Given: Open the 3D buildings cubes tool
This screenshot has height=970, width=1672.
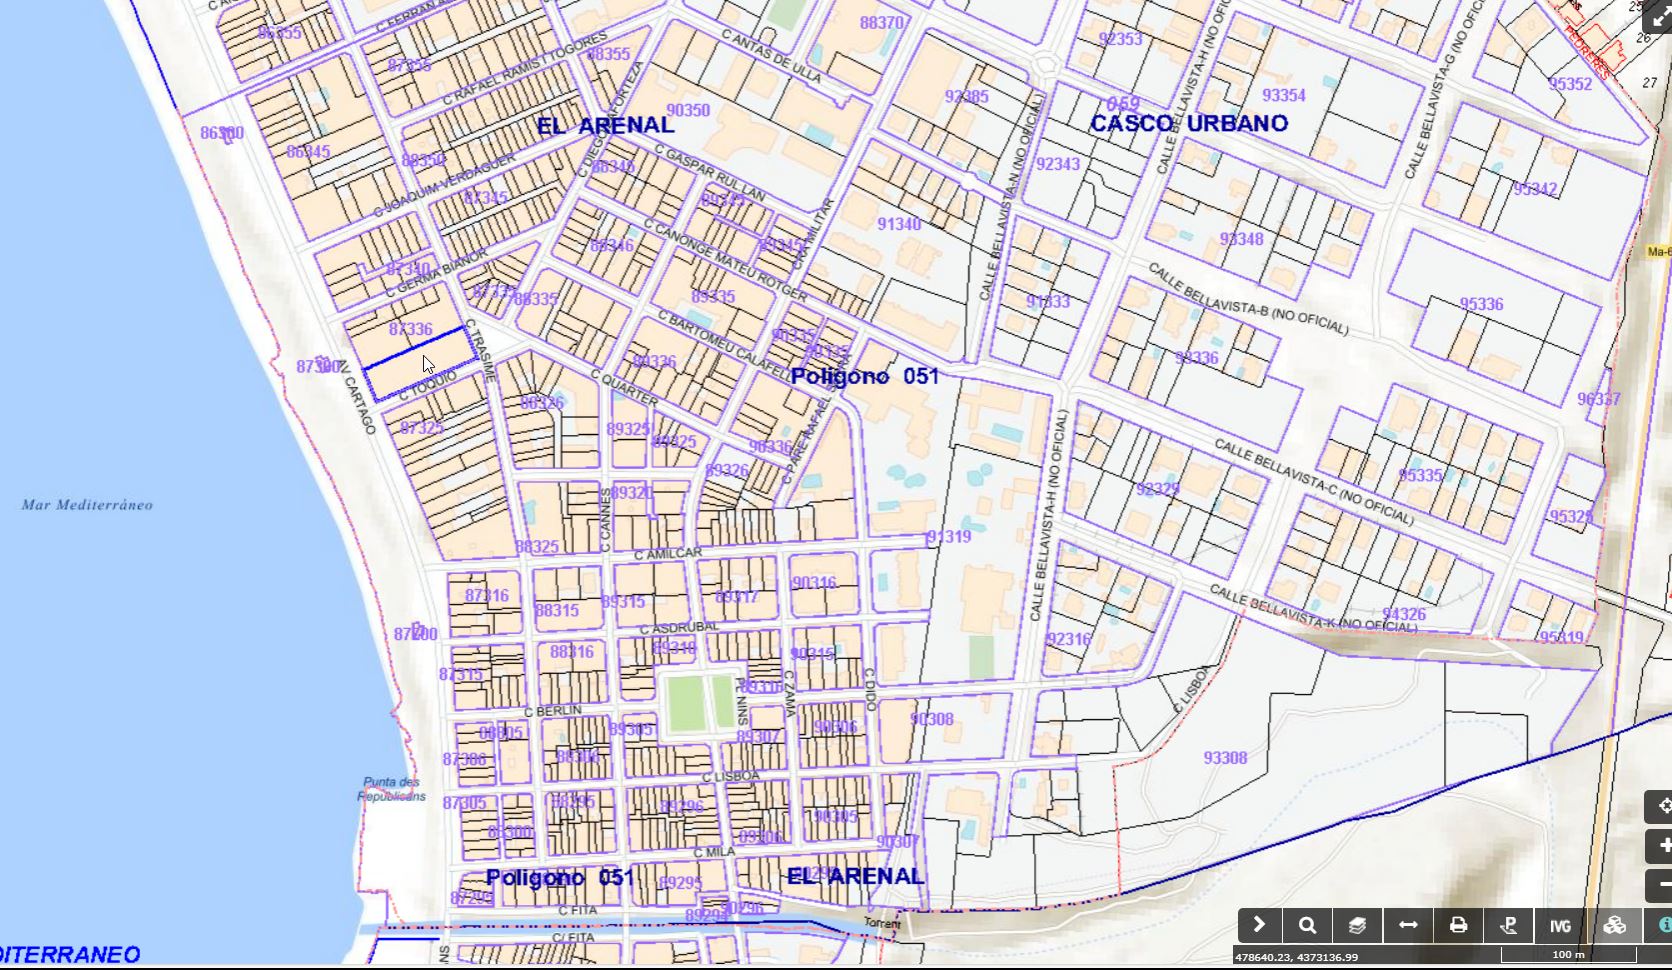Looking at the screenshot, I should click(x=1614, y=925).
